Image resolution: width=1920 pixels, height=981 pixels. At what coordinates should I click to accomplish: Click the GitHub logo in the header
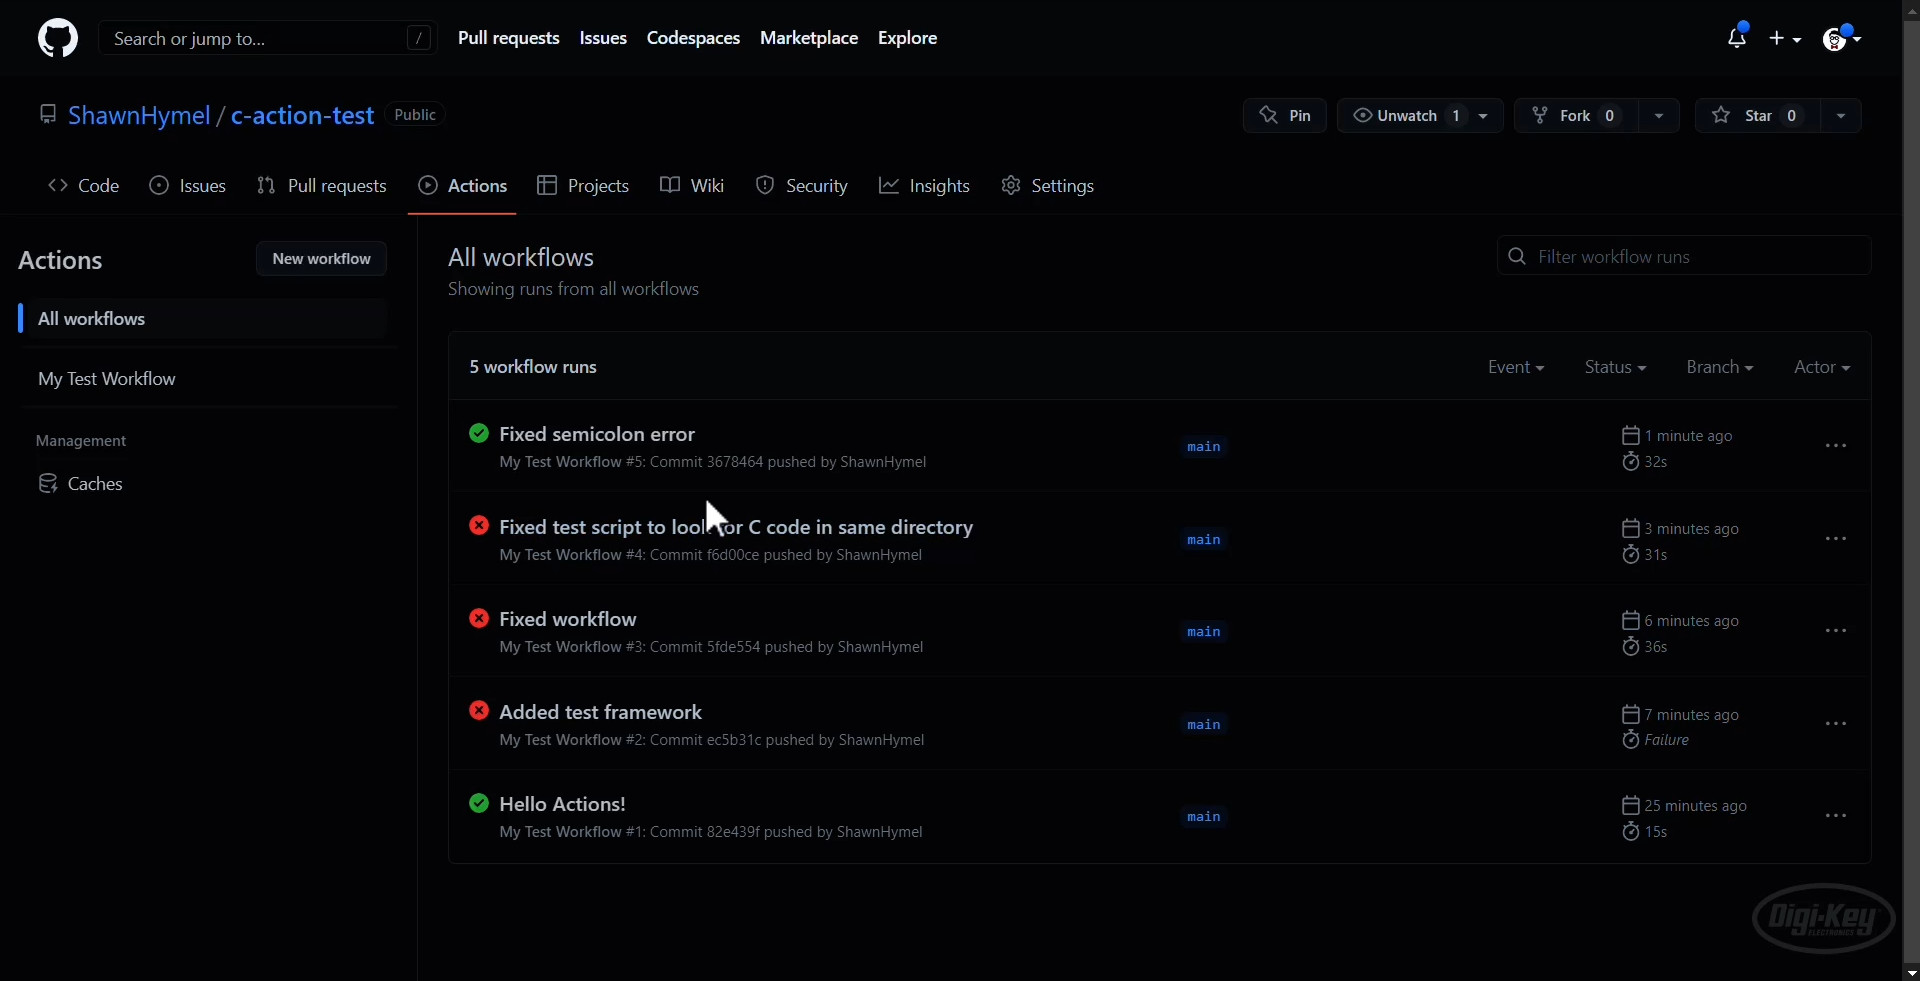click(57, 38)
